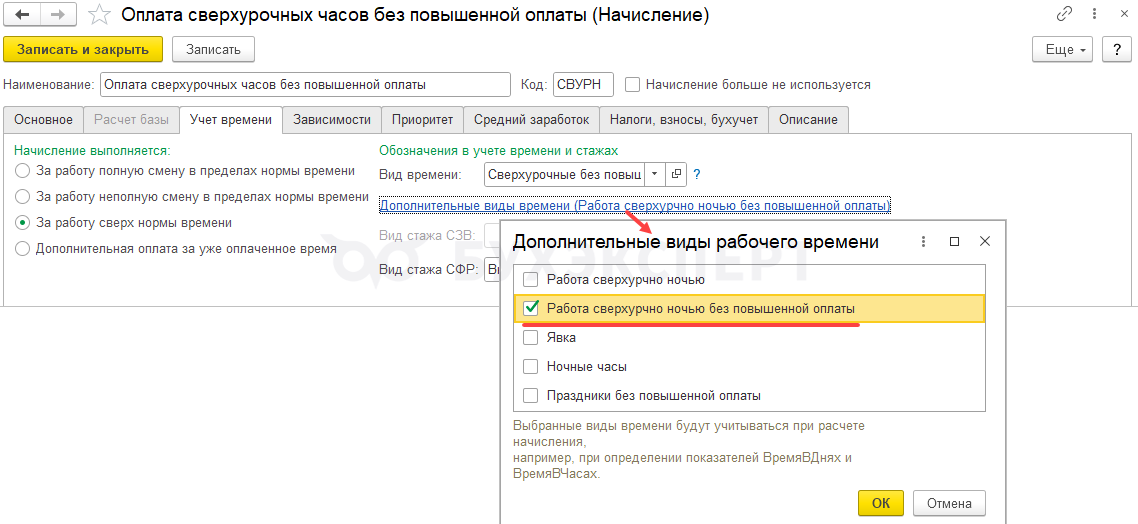This screenshot has height=524, width=1138.
Task: Open the Описание tab
Action: pos(809,120)
